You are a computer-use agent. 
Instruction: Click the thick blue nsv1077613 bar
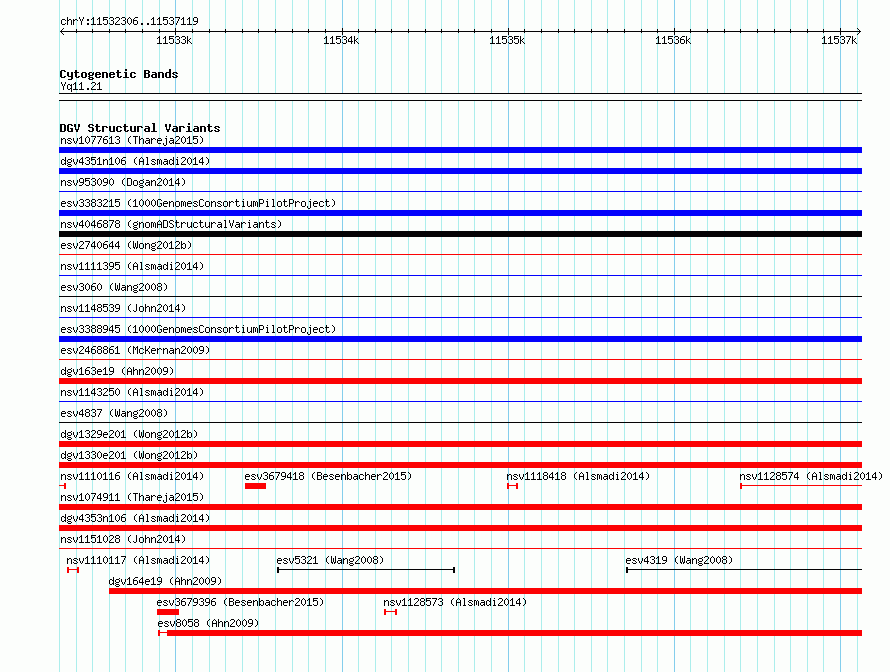coord(460,150)
